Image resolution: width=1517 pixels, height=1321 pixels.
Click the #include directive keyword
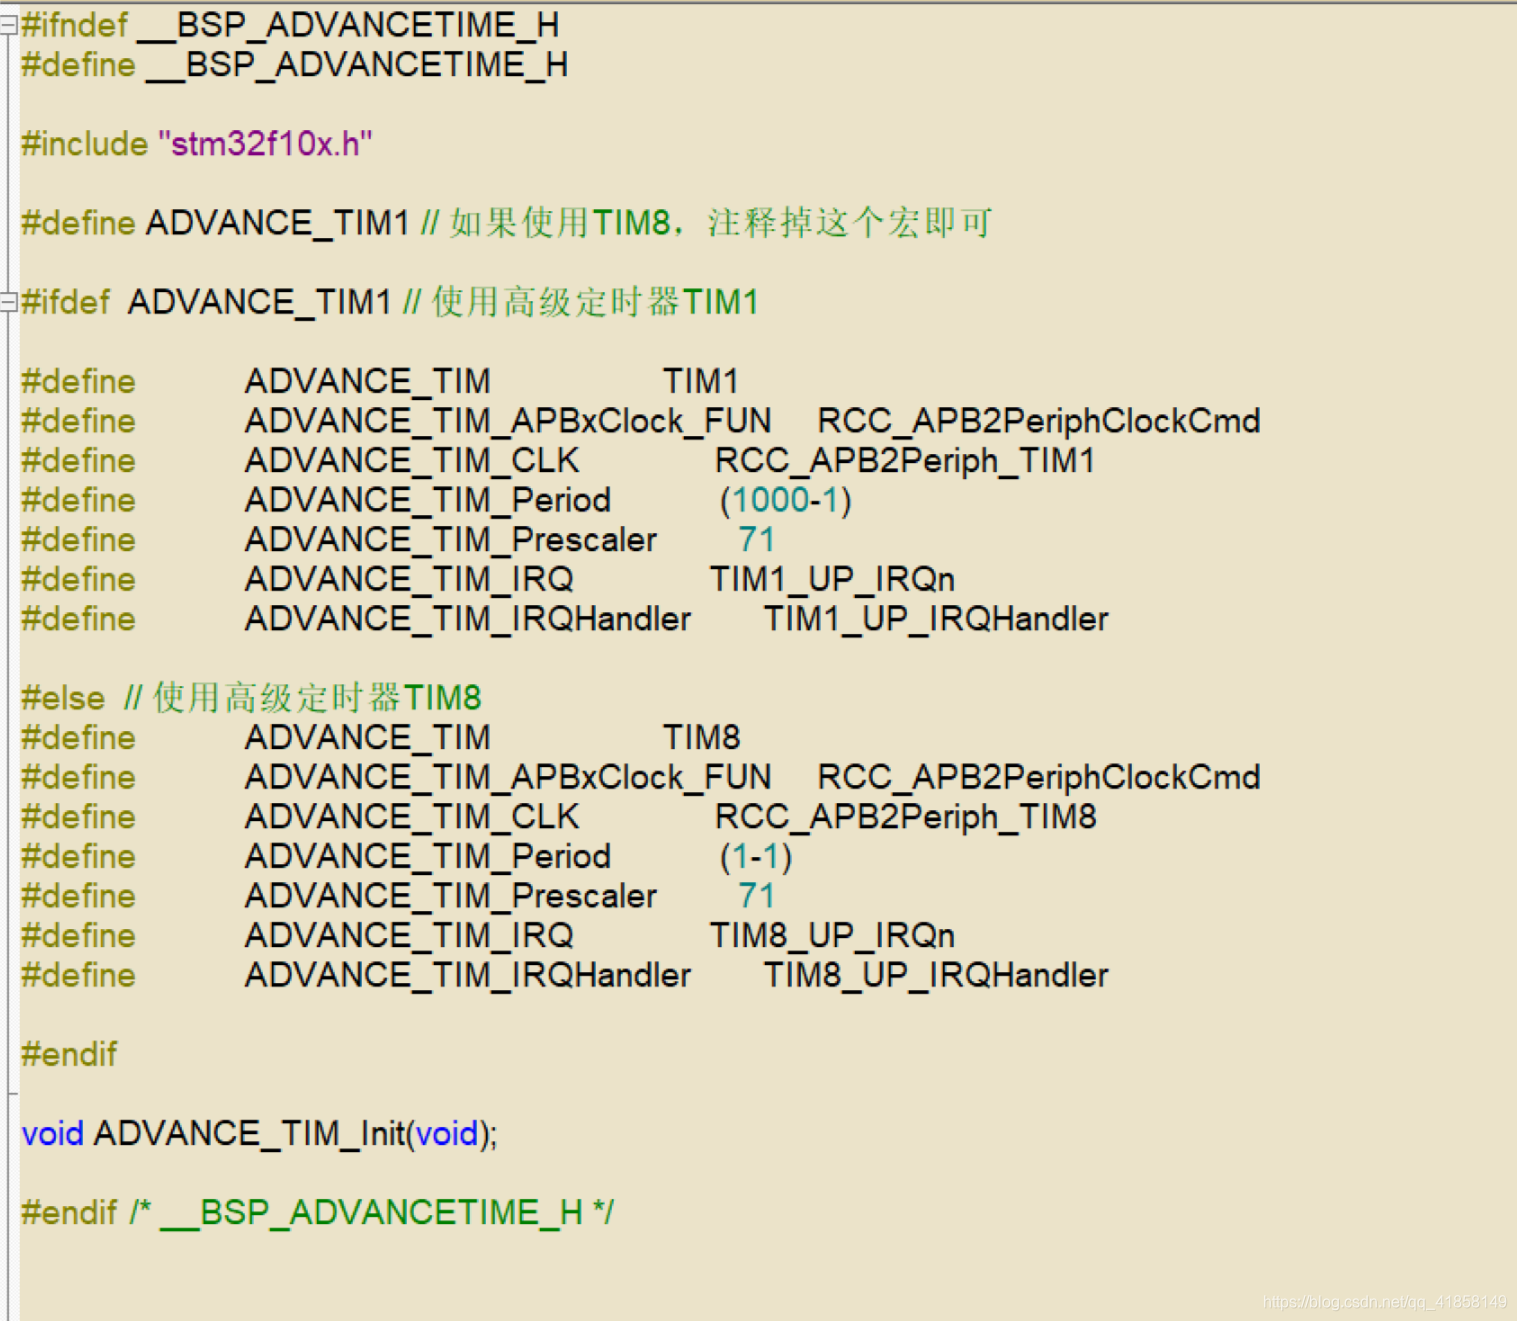(x=85, y=144)
